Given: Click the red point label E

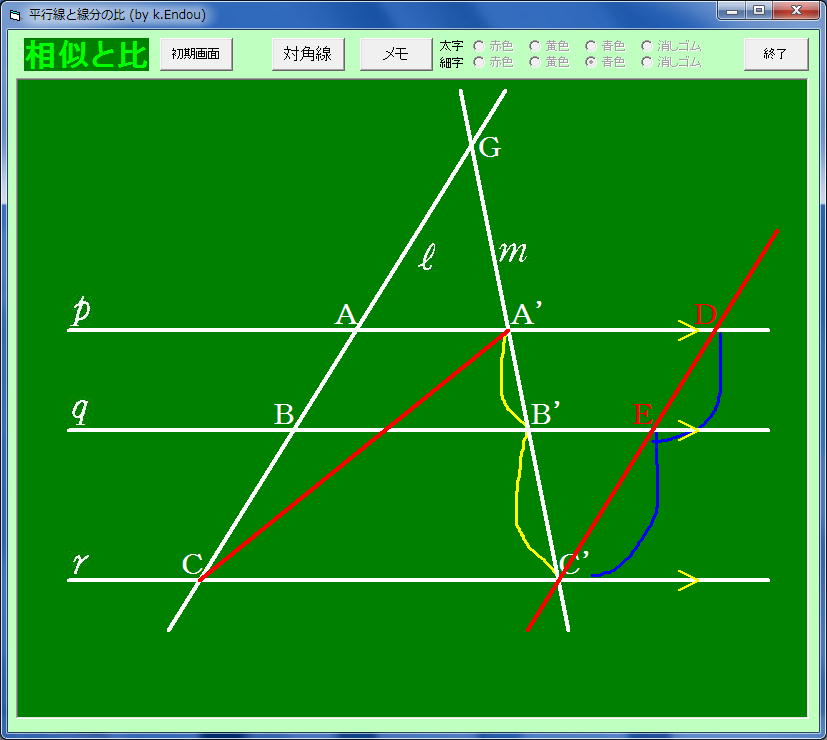Looking at the screenshot, I should (x=643, y=415).
